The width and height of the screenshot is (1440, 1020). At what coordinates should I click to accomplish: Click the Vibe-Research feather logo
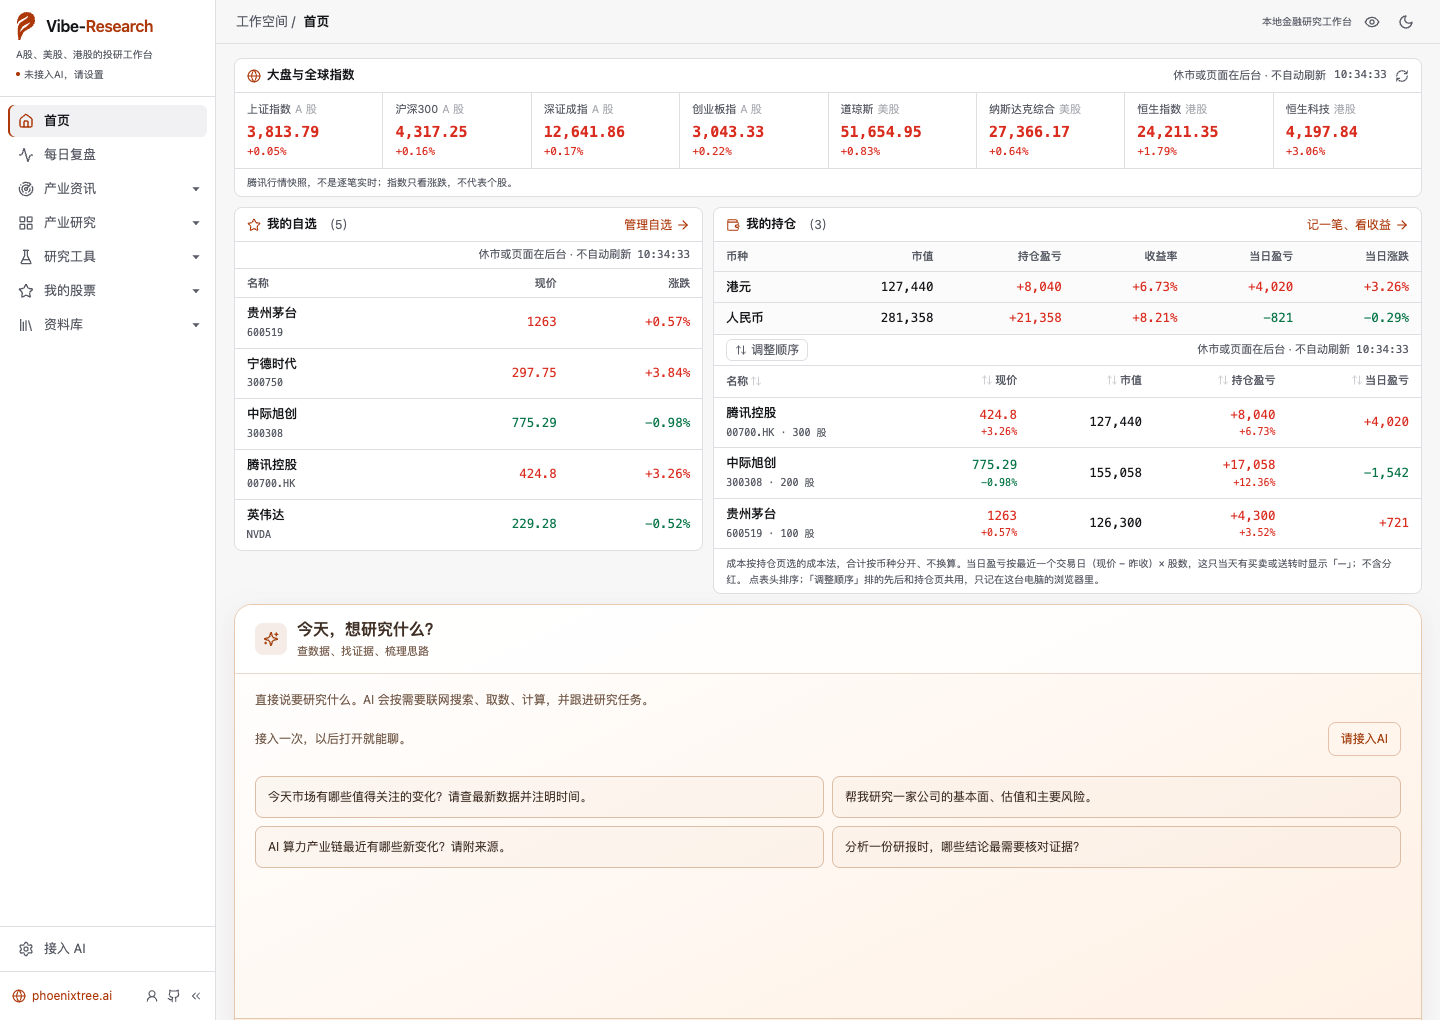(x=26, y=26)
